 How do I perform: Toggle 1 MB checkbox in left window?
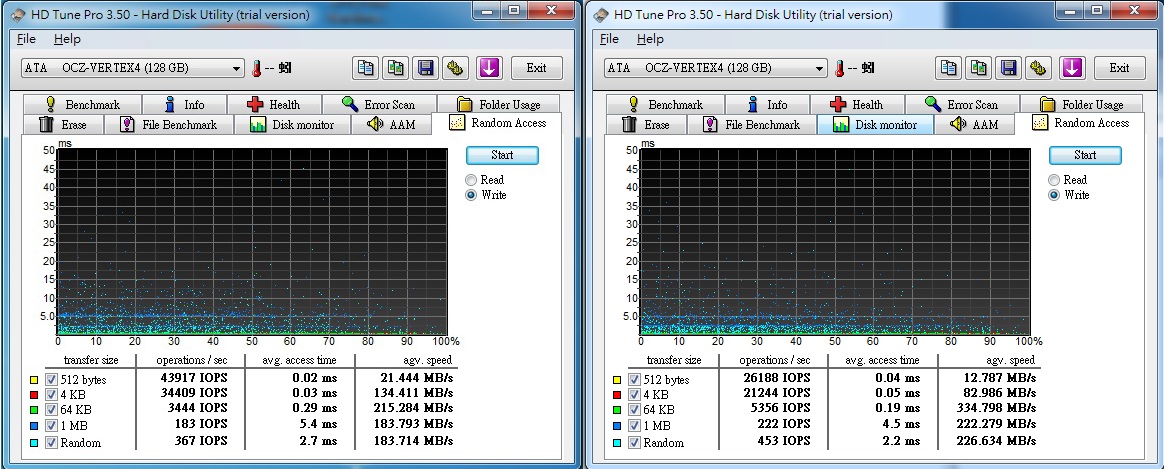[x=50, y=426]
